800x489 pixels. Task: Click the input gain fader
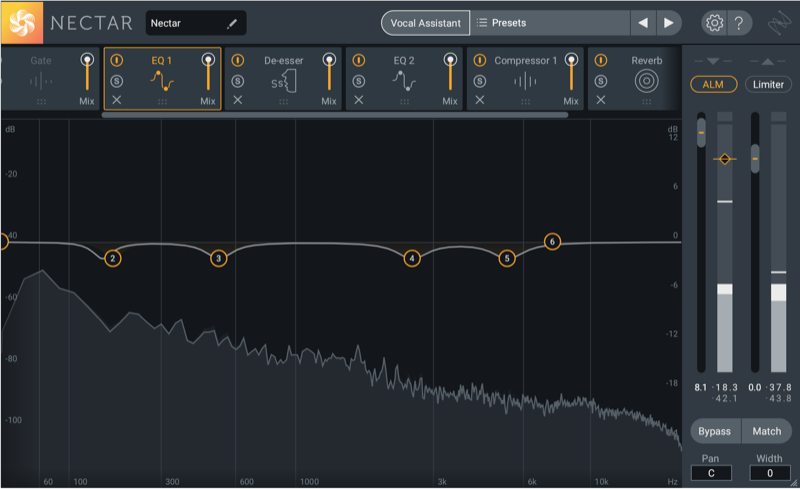(702, 133)
